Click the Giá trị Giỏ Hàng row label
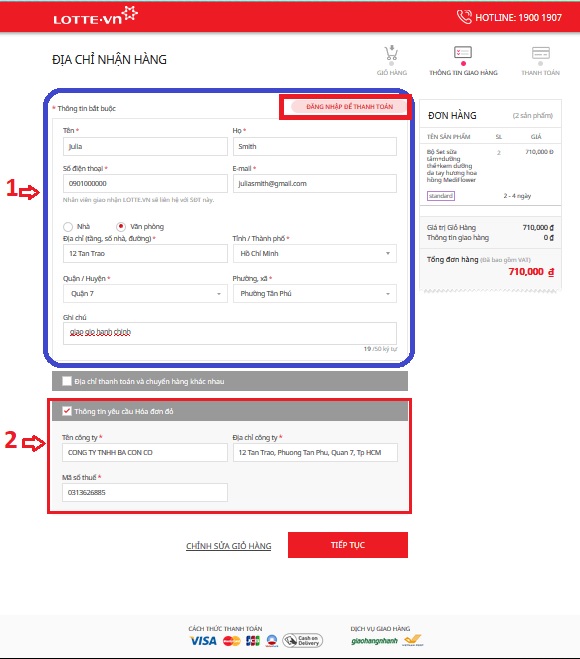This screenshot has height=659, width=580. 451,227
